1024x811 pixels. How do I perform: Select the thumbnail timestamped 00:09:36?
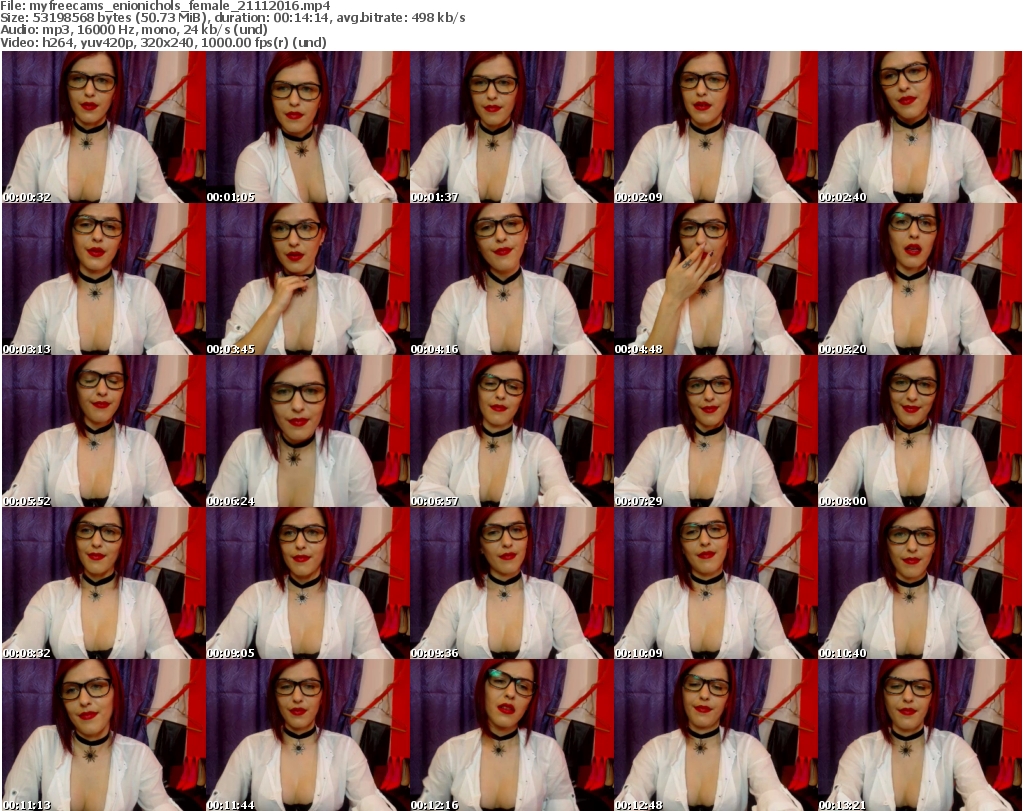point(511,583)
